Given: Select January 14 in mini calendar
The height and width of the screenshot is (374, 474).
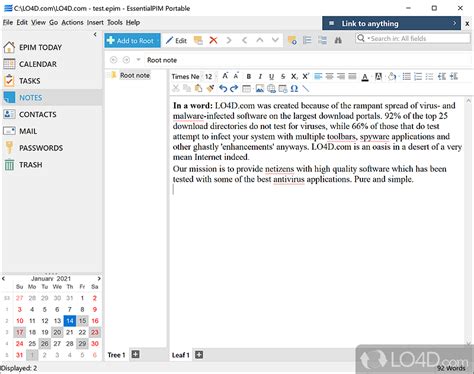Looking at the screenshot, I should pyautogui.click(x=70, y=321).
